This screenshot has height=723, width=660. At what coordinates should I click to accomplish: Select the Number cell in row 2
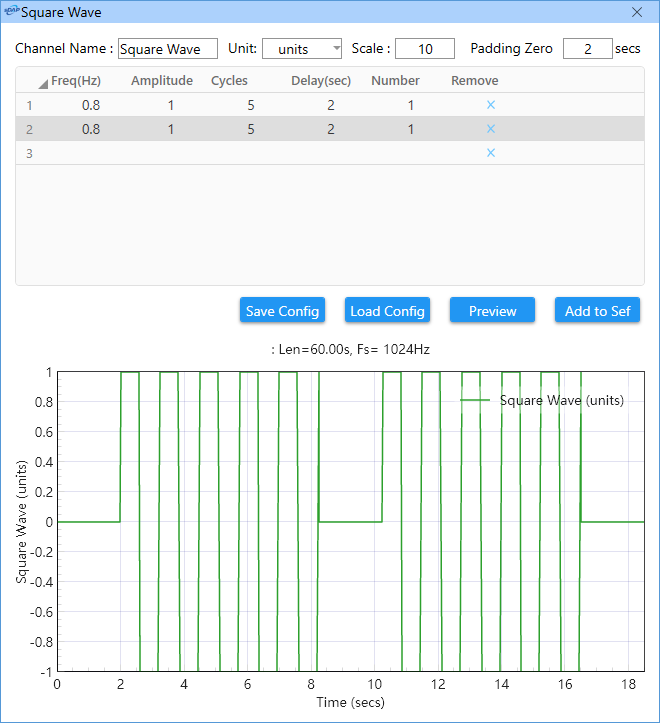coord(410,129)
